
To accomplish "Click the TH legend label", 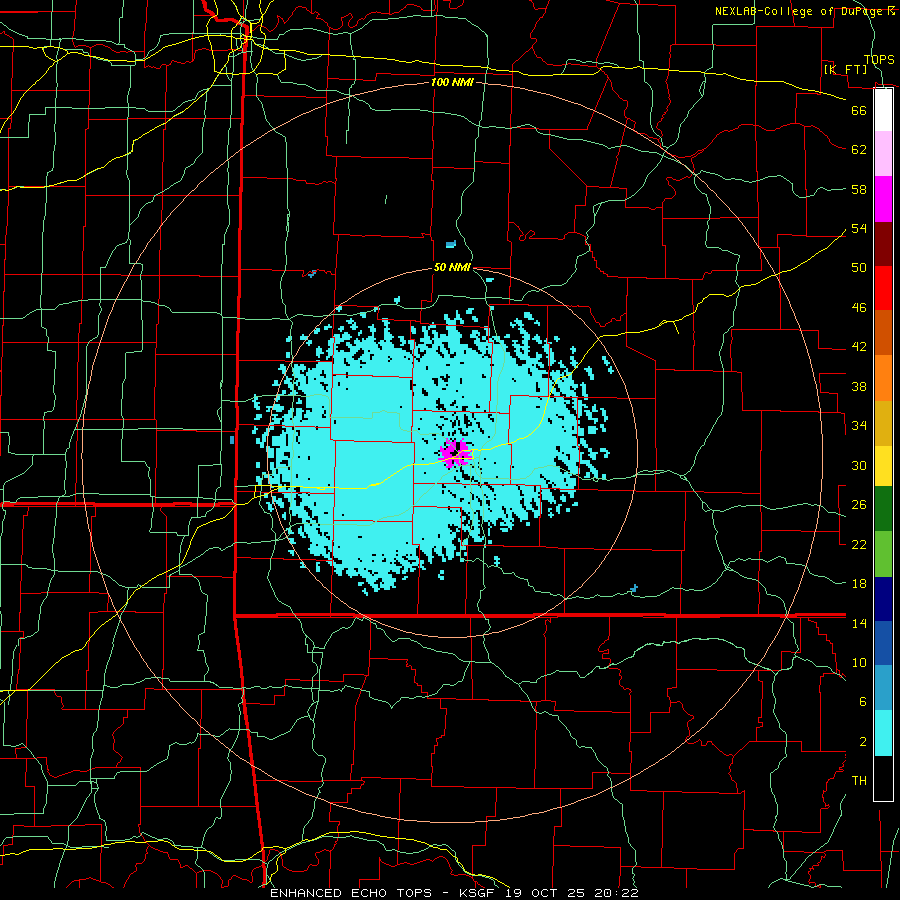I will [x=859, y=780].
